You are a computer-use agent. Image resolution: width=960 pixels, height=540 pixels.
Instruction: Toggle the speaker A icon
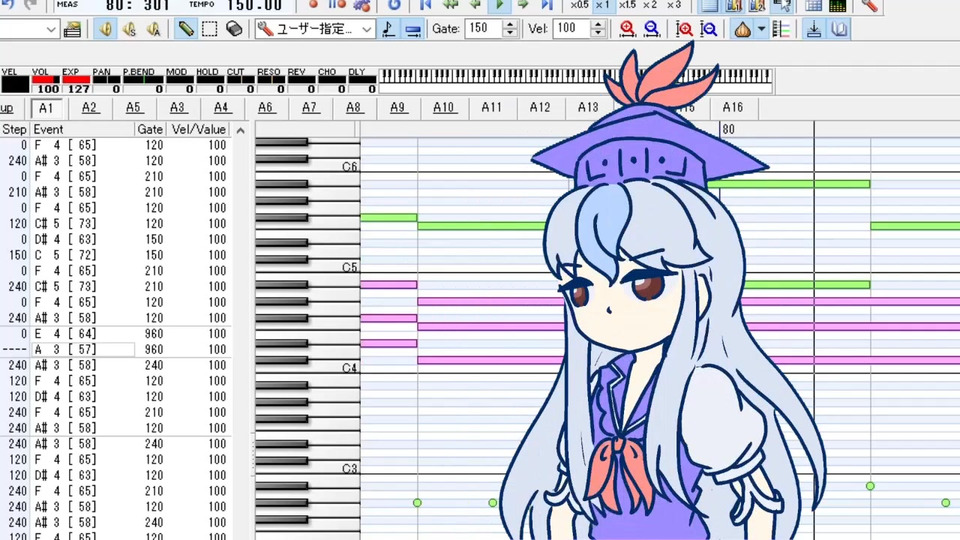pyautogui.click(x=153, y=29)
